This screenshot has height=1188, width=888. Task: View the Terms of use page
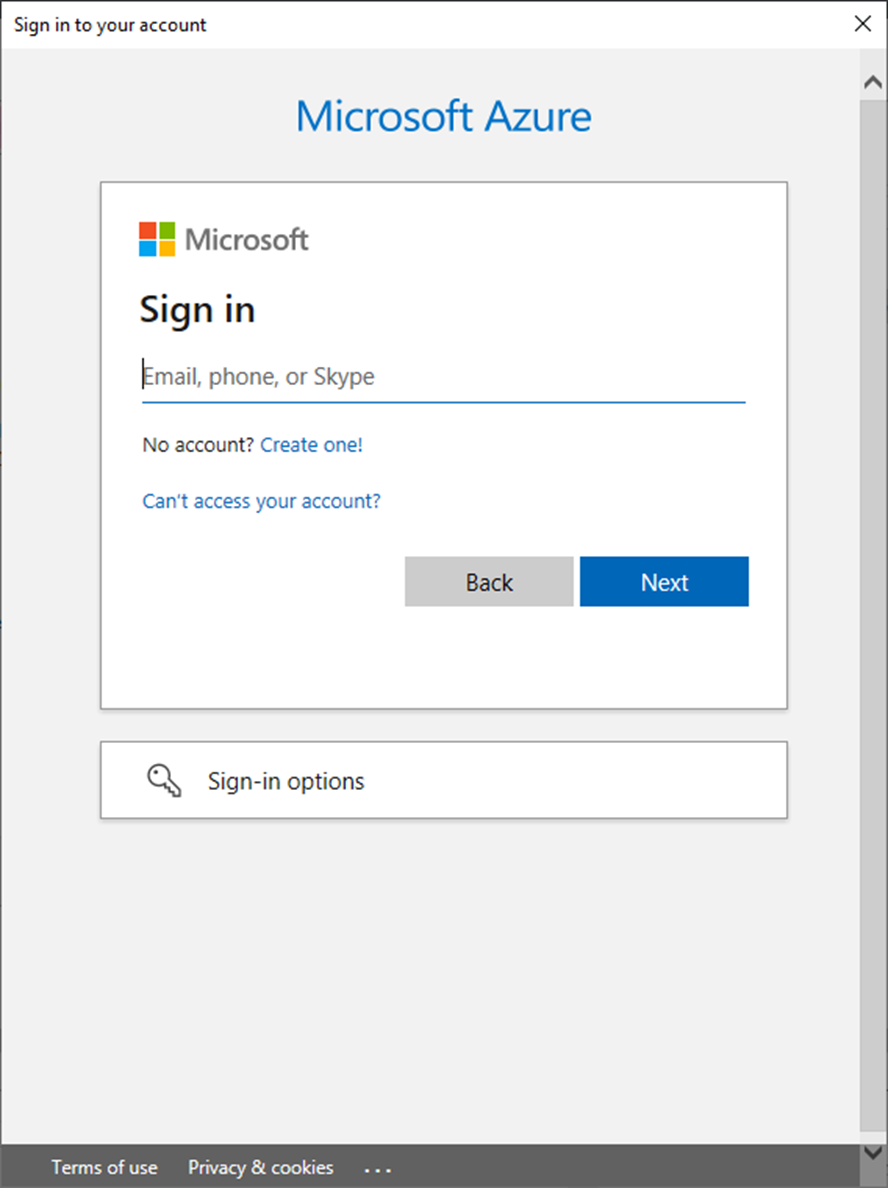(105, 1168)
